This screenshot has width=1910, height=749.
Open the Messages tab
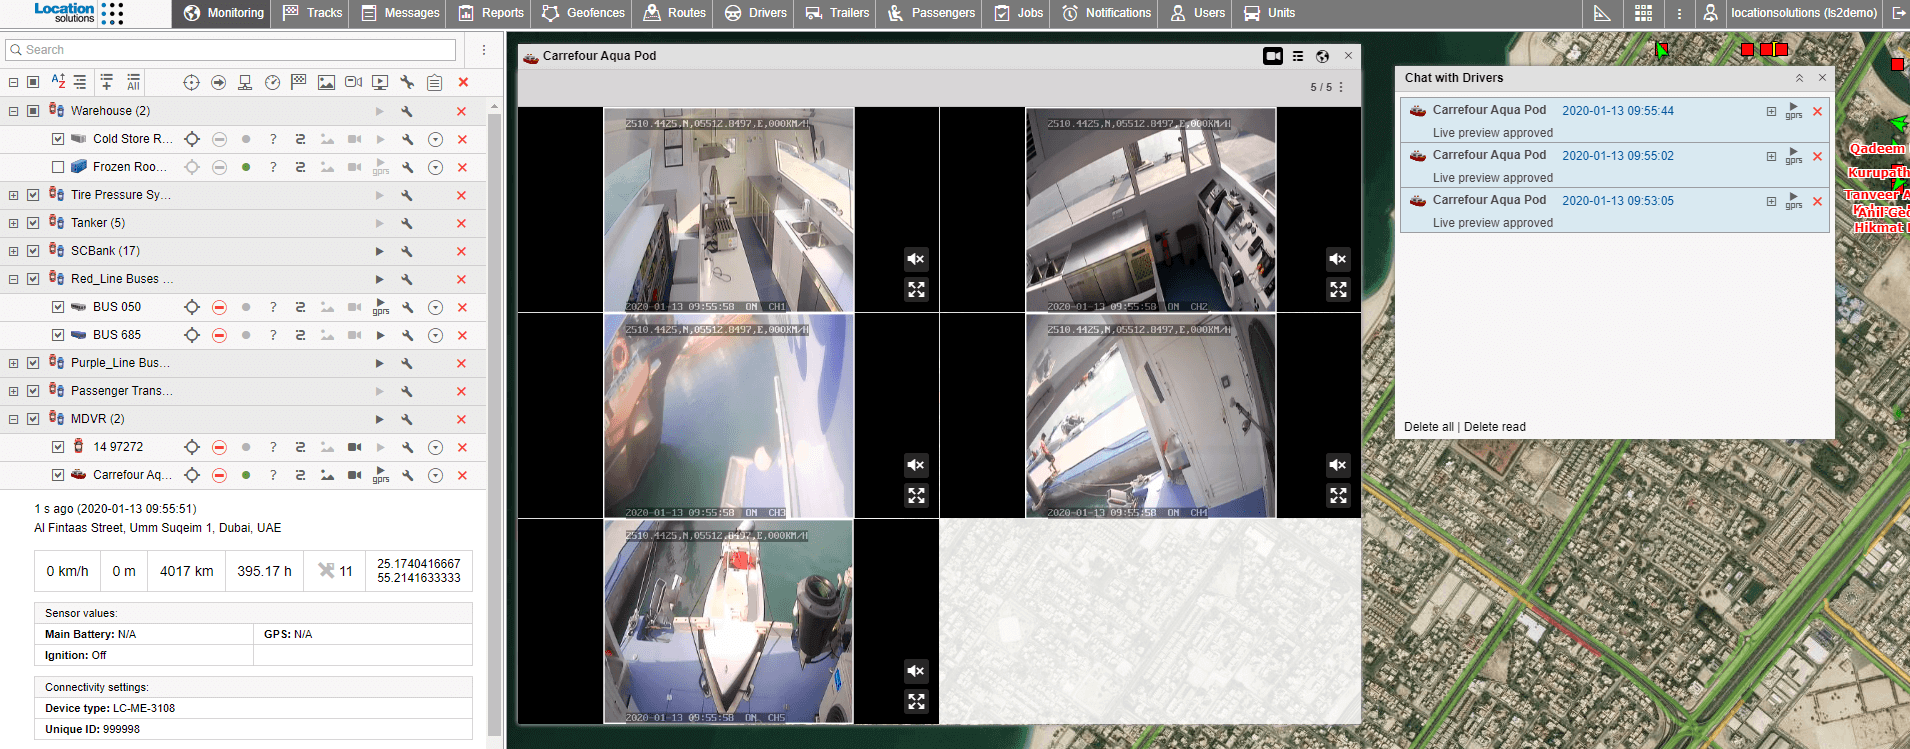(399, 13)
